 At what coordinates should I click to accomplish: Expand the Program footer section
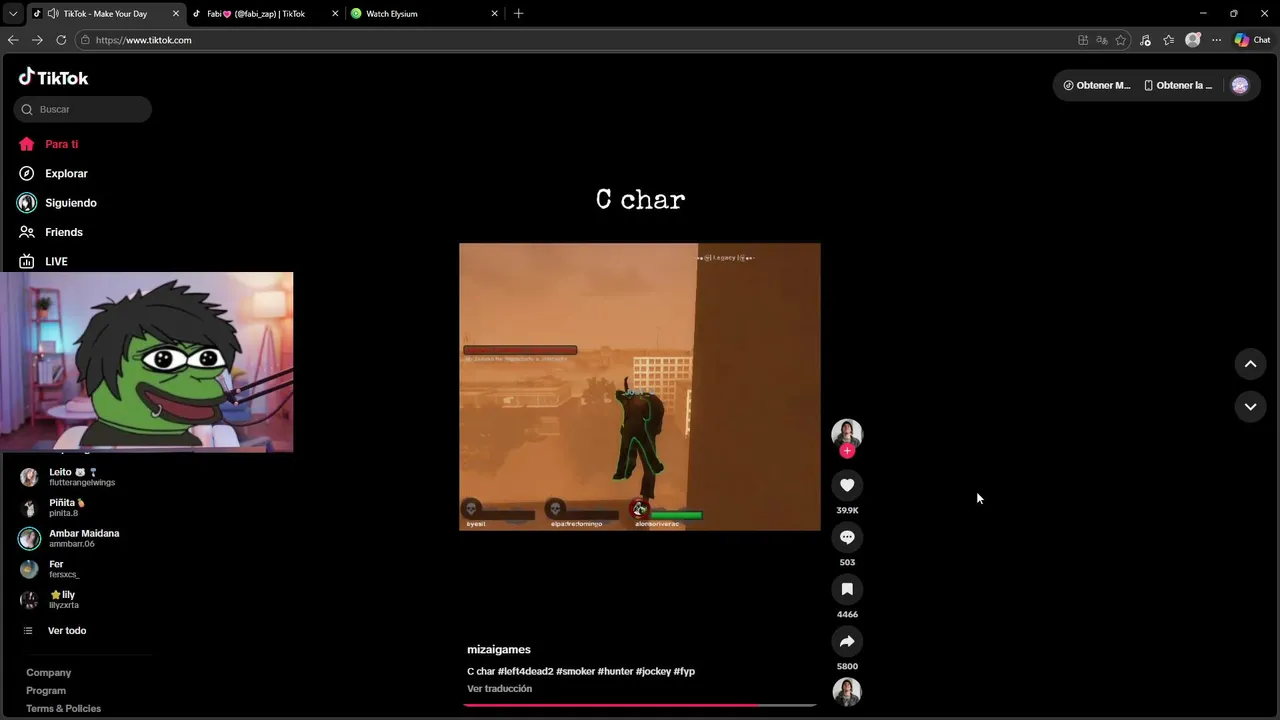(x=46, y=691)
